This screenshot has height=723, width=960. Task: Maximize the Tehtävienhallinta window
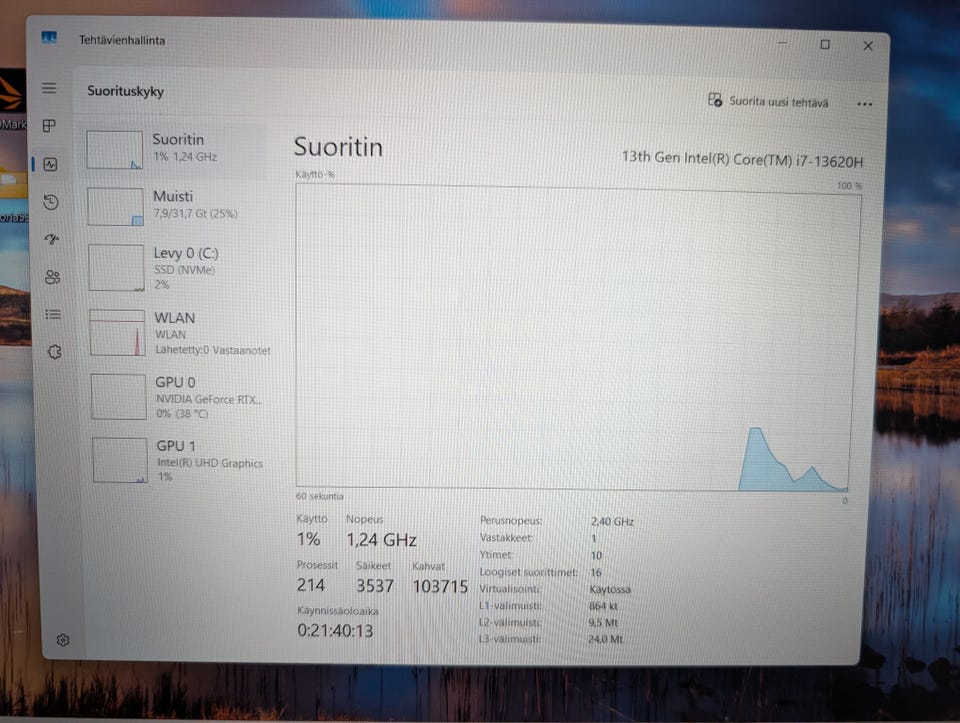click(x=825, y=45)
